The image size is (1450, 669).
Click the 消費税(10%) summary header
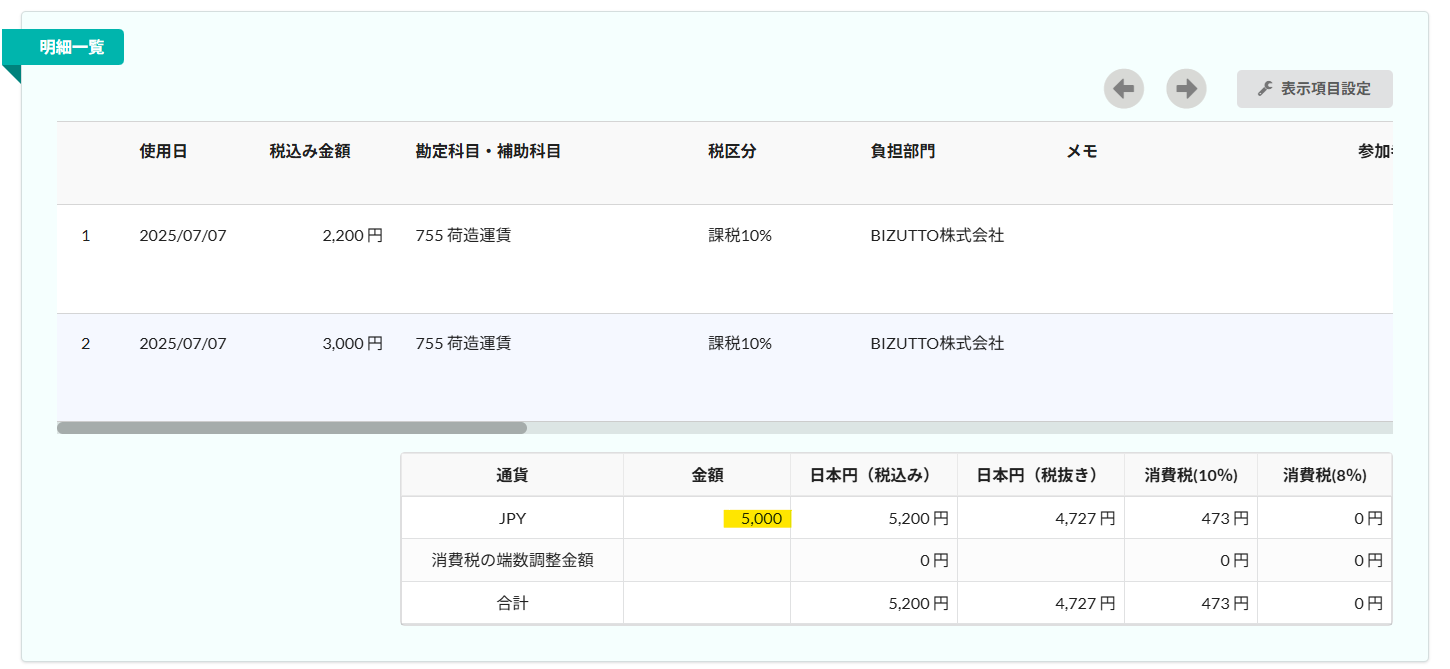1191,475
